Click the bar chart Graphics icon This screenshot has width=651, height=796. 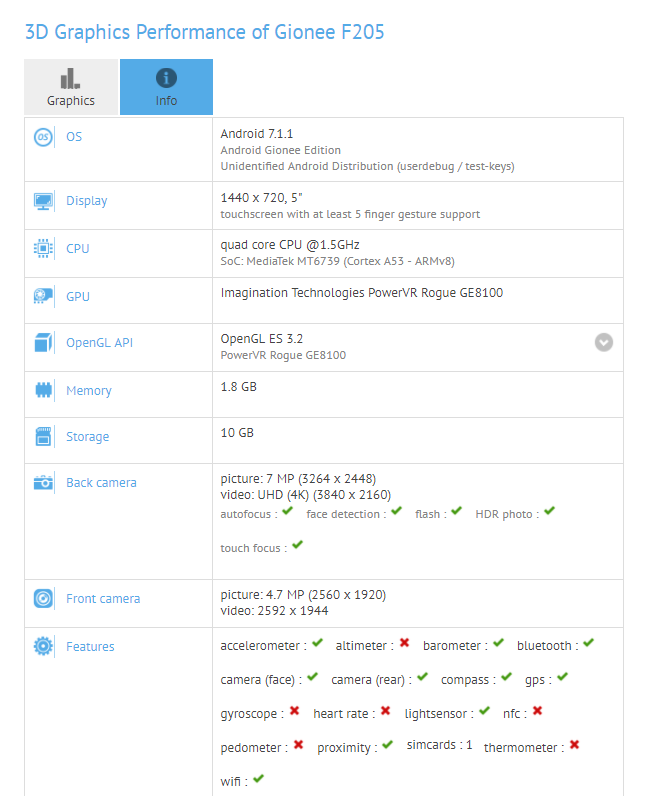pos(70,79)
